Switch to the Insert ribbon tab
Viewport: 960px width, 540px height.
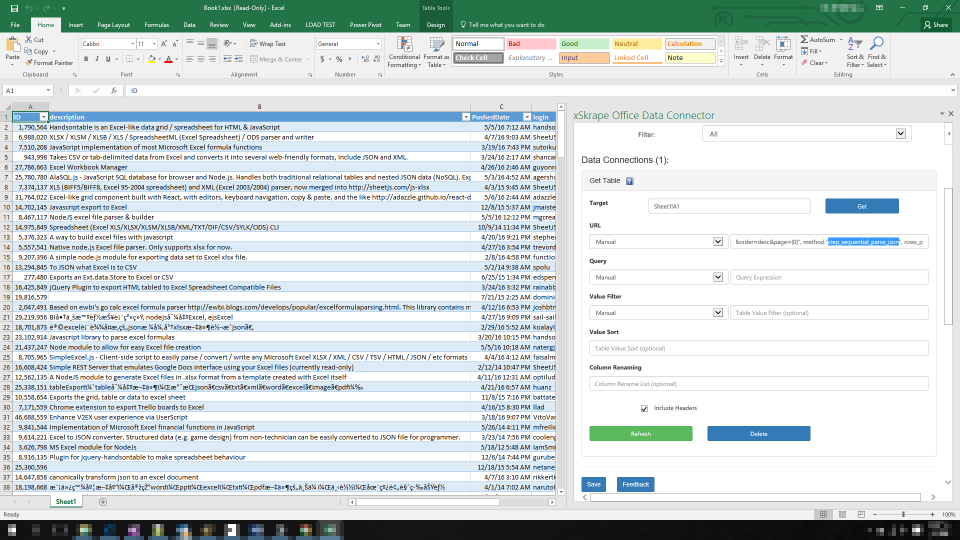click(x=75, y=25)
